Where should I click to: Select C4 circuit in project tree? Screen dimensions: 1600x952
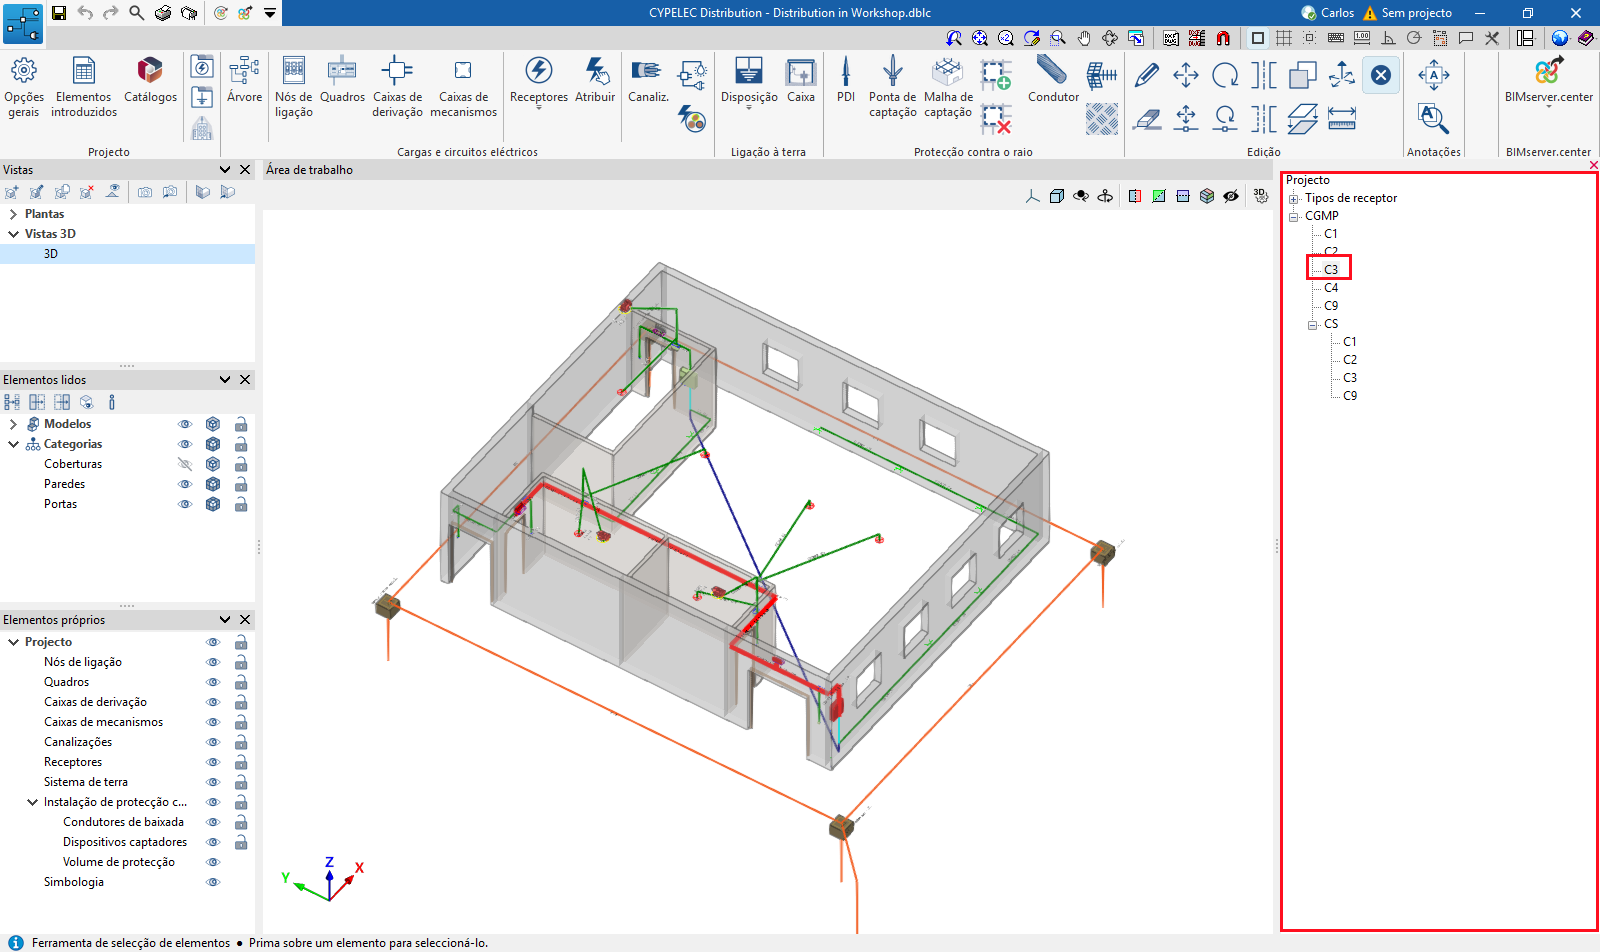click(1331, 288)
